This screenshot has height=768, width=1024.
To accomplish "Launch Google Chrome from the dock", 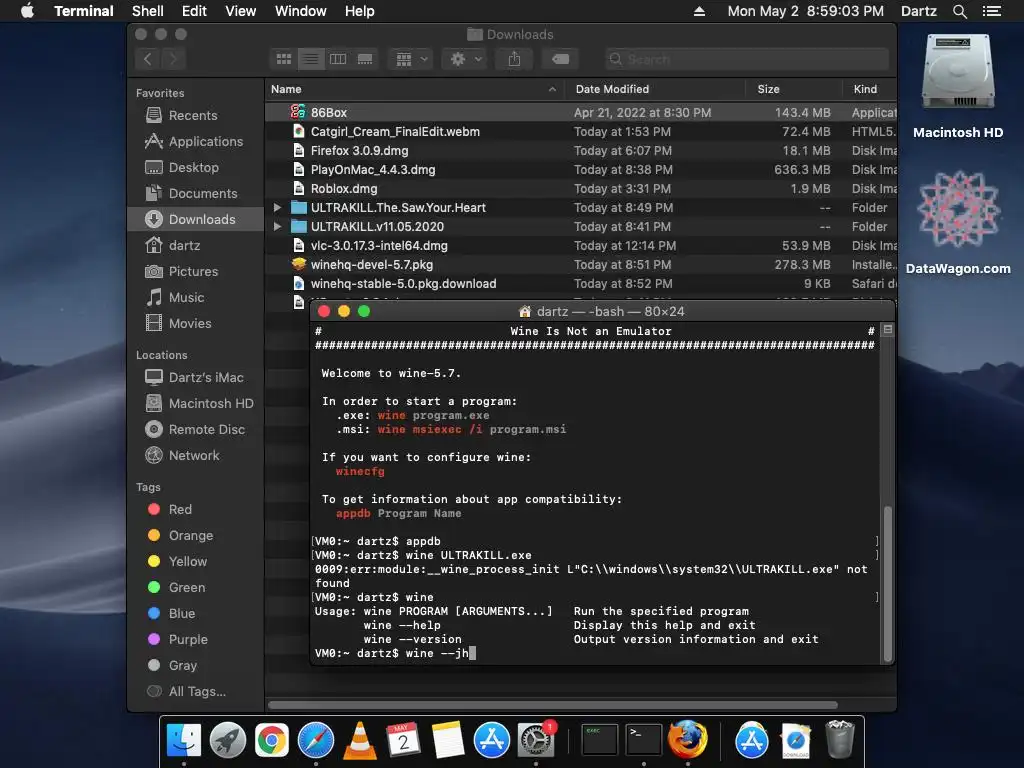I will point(272,741).
